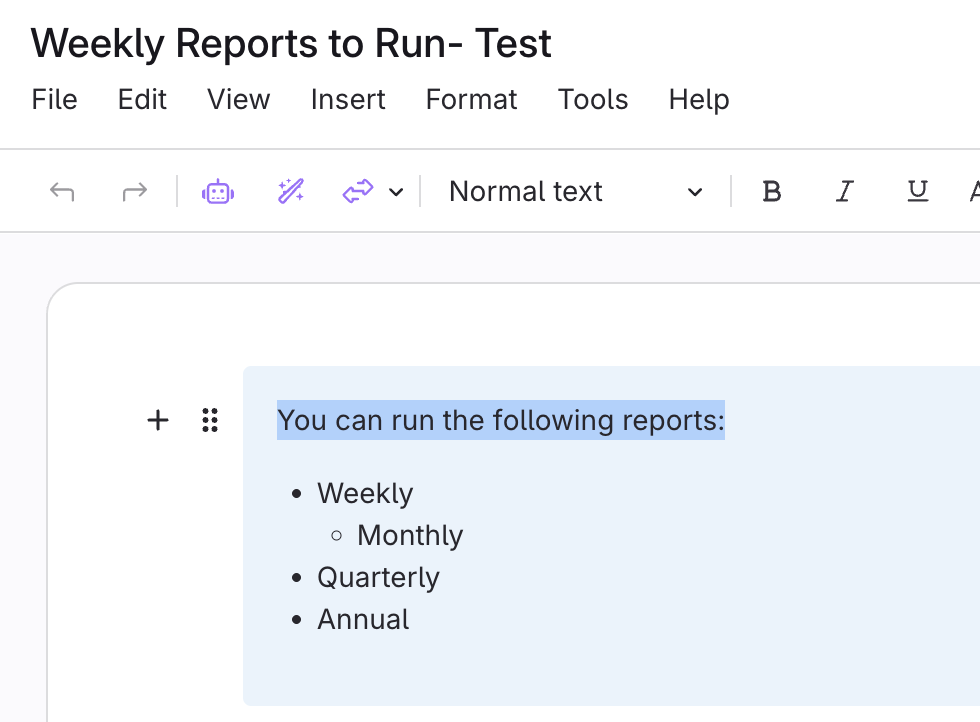Select the magic wand tool icon
980x722 pixels.
[x=290, y=191]
